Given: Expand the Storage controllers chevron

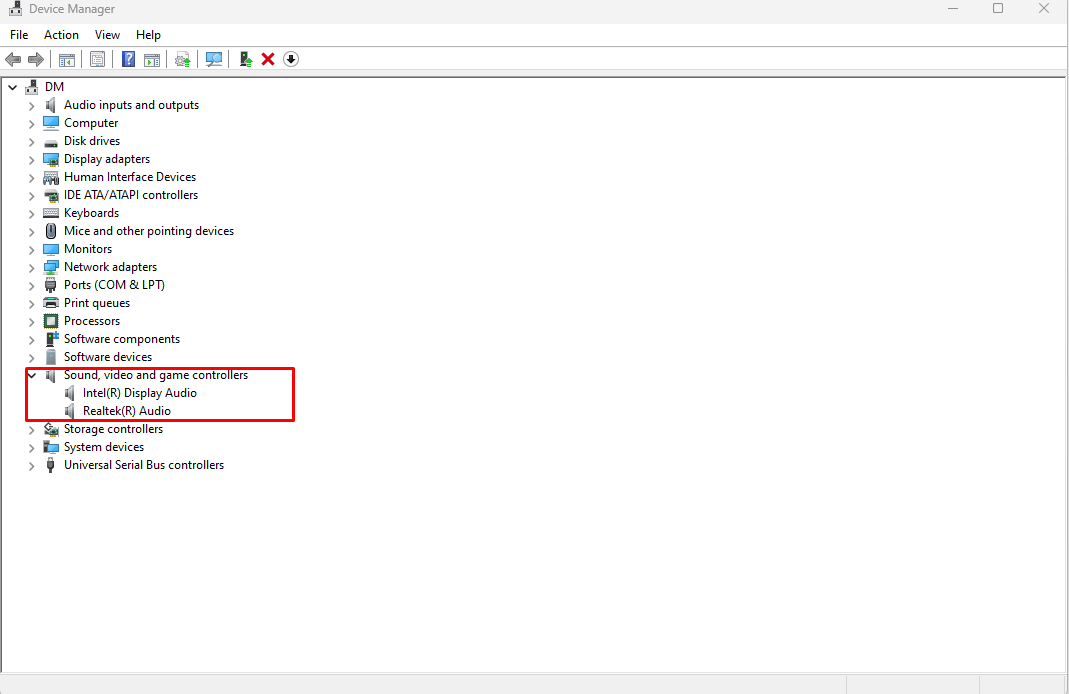Looking at the screenshot, I should click(31, 429).
